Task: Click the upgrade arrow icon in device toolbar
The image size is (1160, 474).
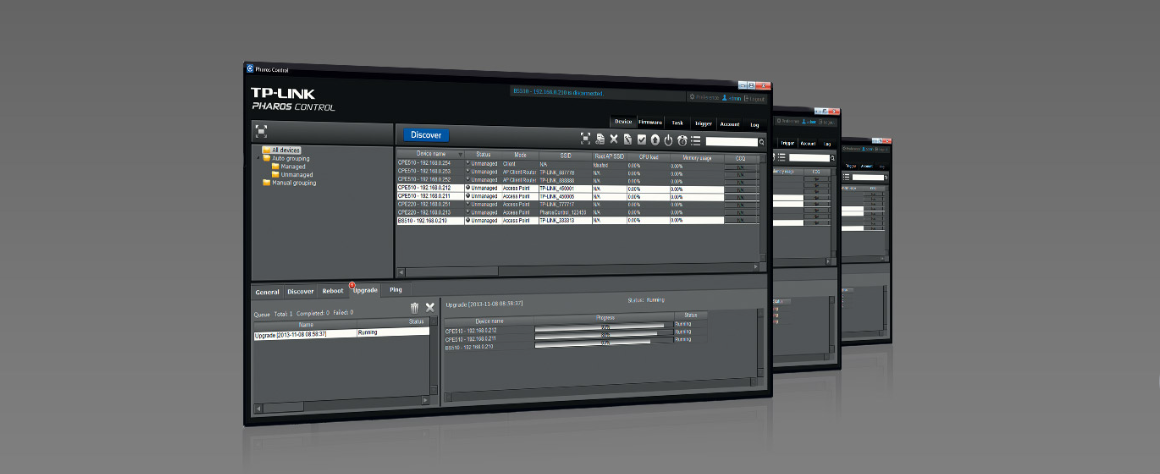Action: [655, 140]
